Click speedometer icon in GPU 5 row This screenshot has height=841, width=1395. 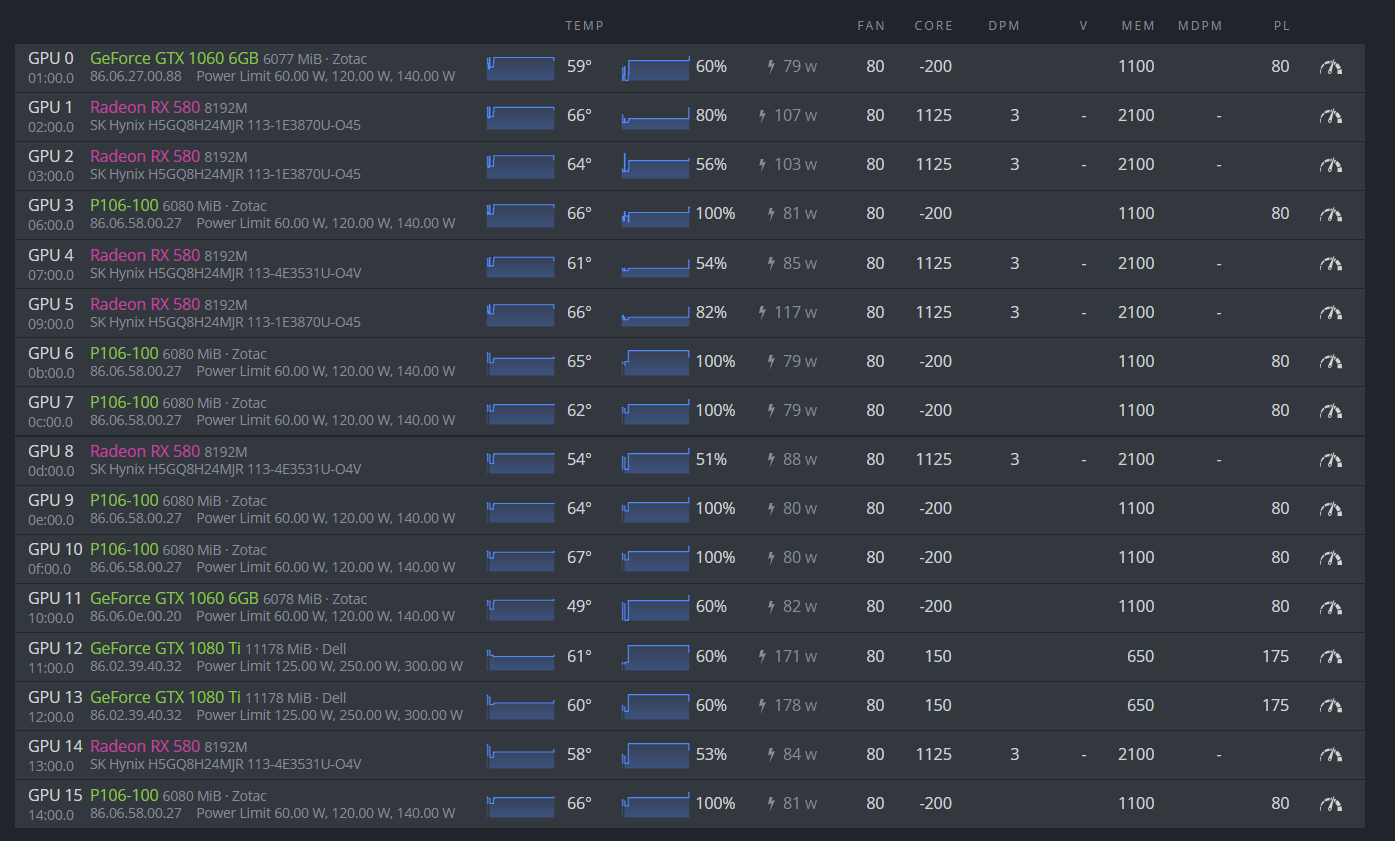[1330, 313]
